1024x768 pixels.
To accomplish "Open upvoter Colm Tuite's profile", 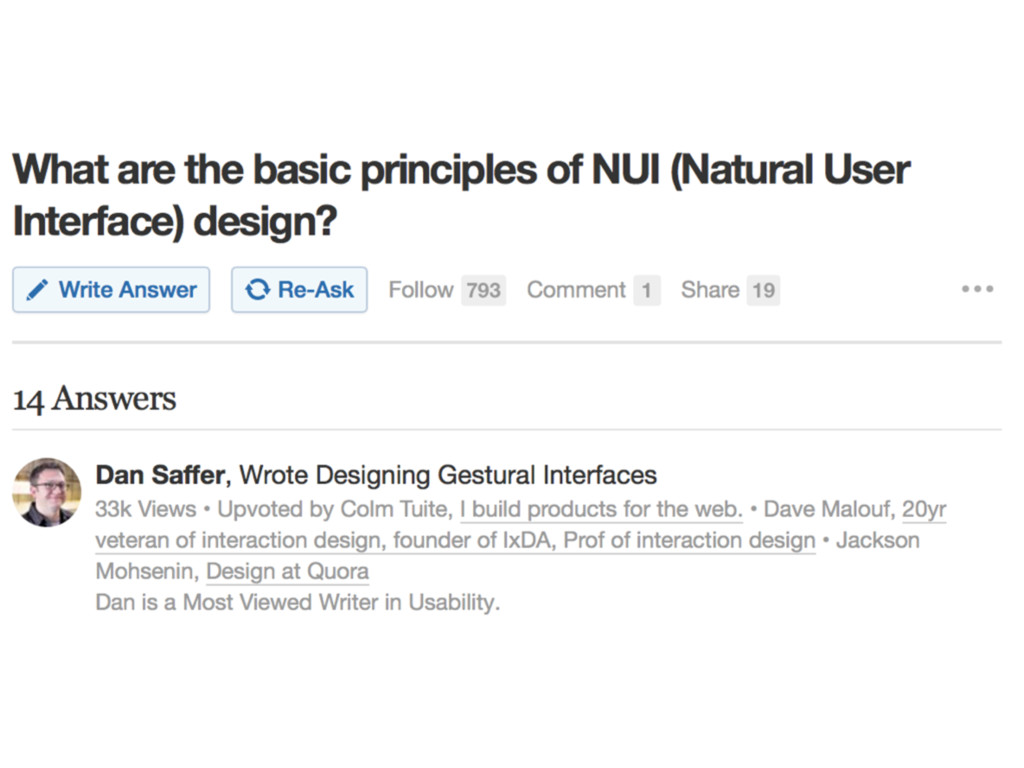I will pyautogui.click(x=394, y=509).
